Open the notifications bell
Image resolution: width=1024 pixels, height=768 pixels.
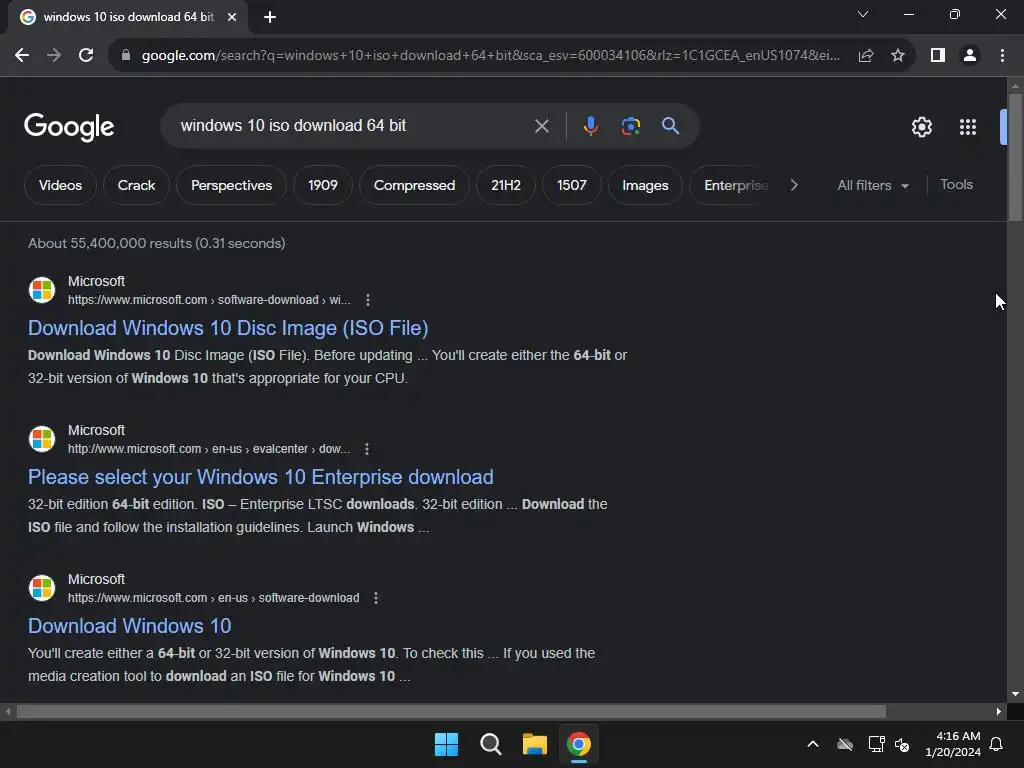click(997, 744)
